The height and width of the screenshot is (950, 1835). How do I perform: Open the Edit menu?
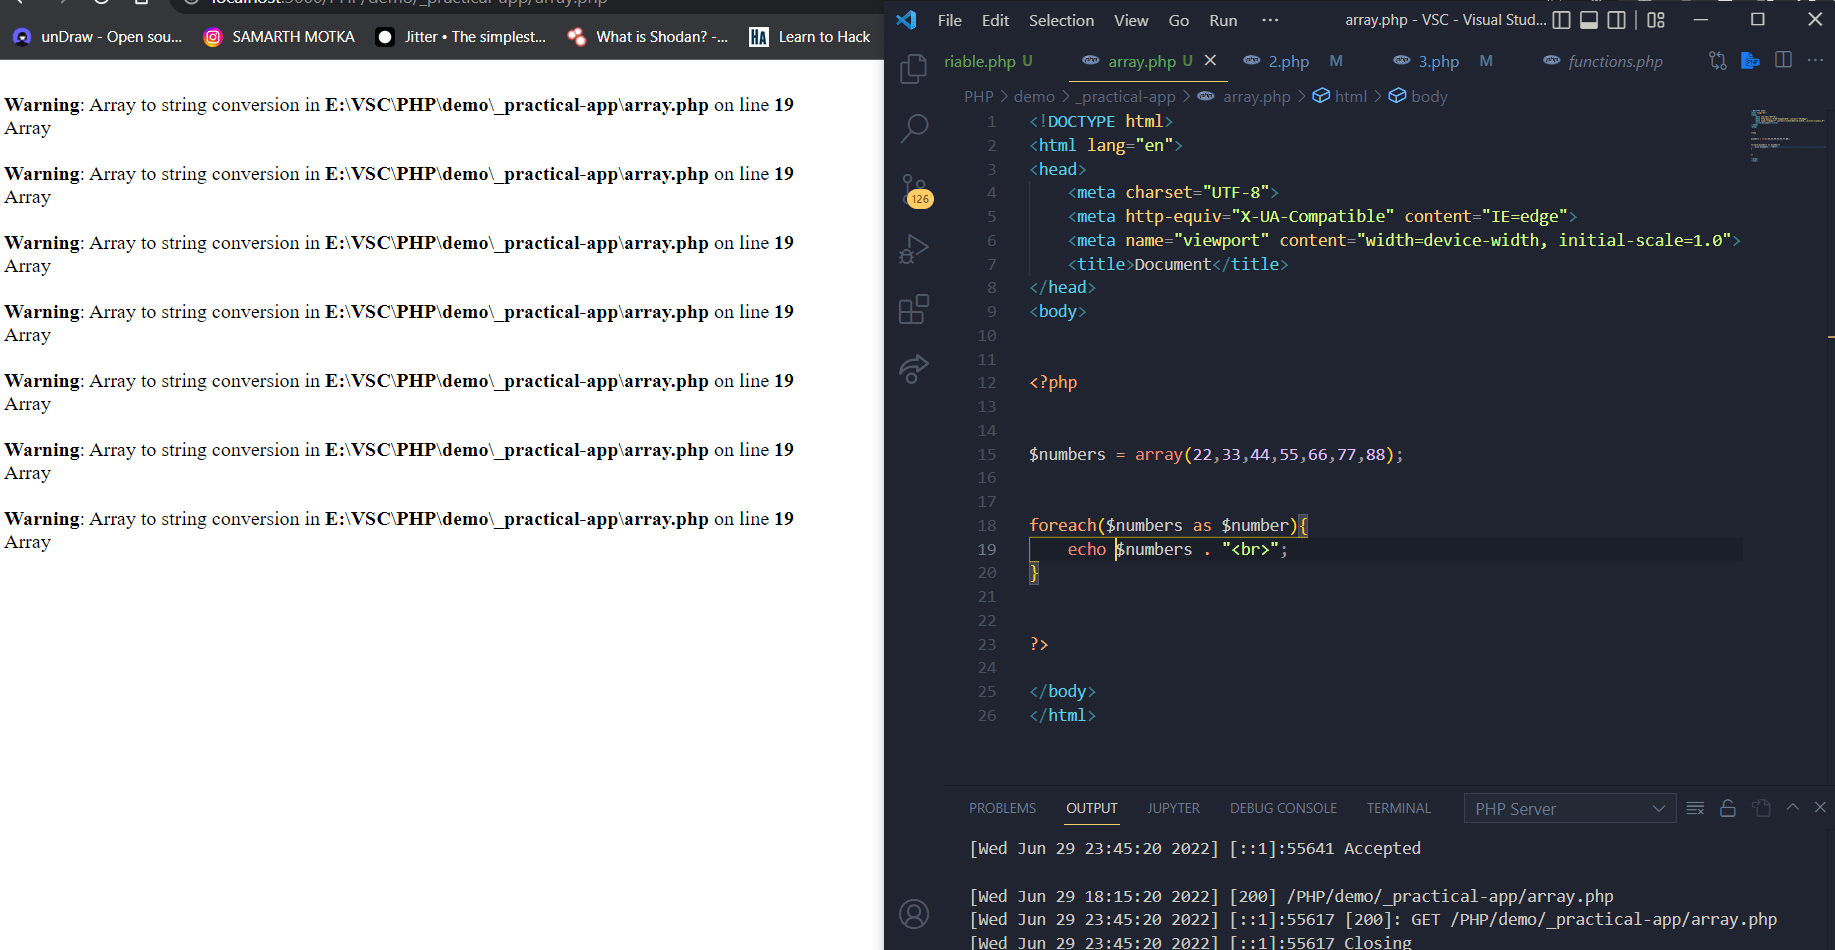[x=995, y=20]
